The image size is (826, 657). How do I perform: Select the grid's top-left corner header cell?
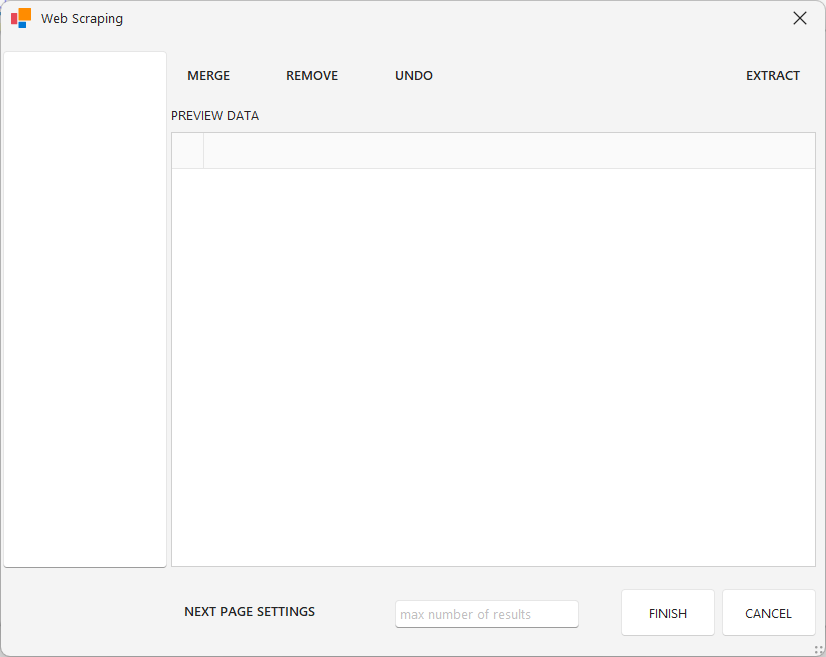point(188,151)
